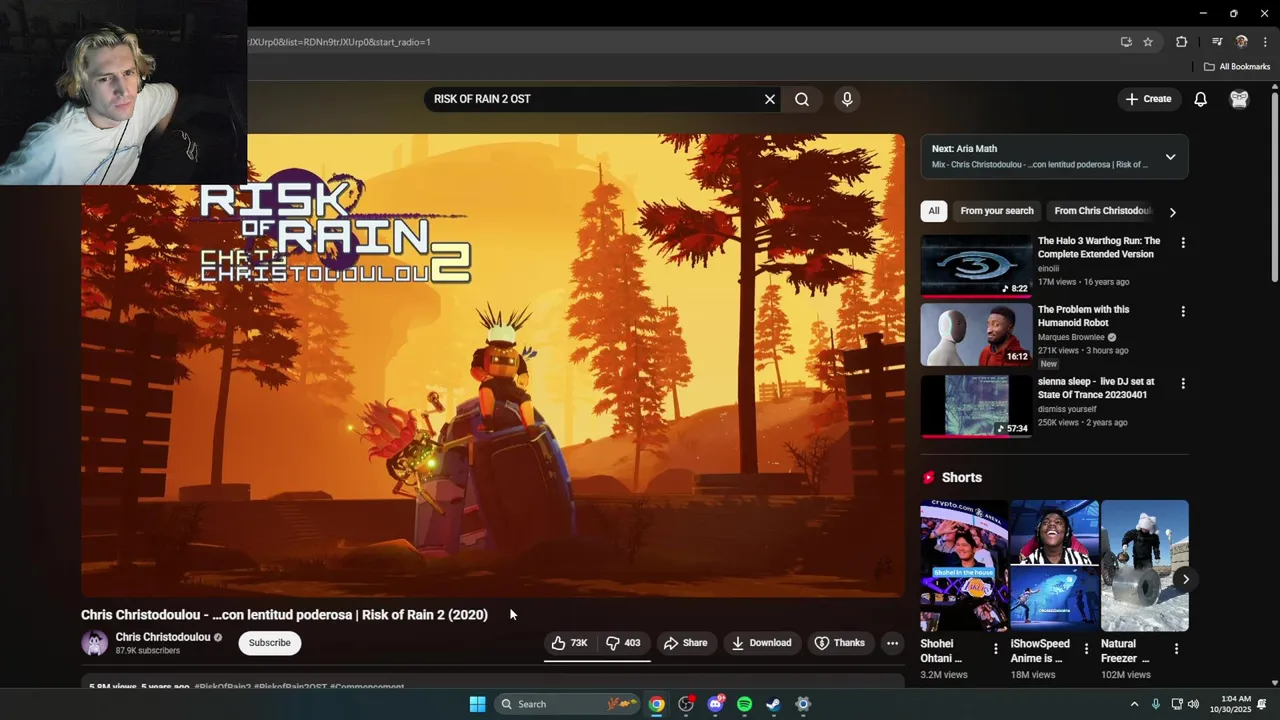Click the taskbar microphone tray icon
The image size is (1280, 720).
point(1155,704)
